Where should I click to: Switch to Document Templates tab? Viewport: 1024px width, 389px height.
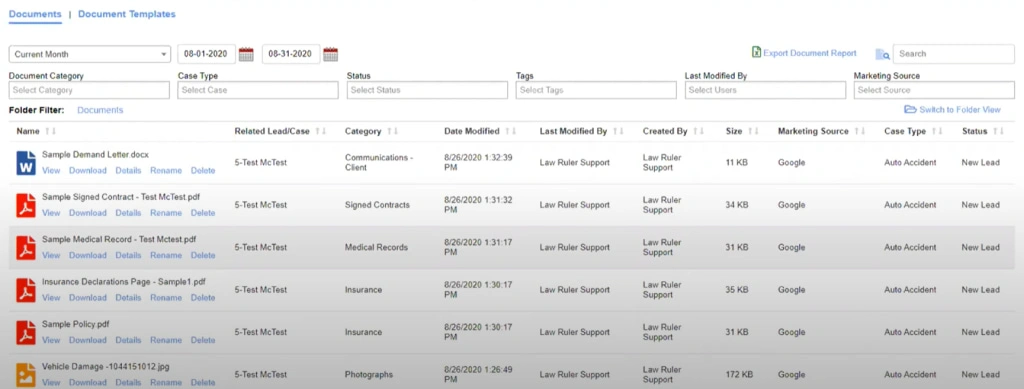pos(127,14)
